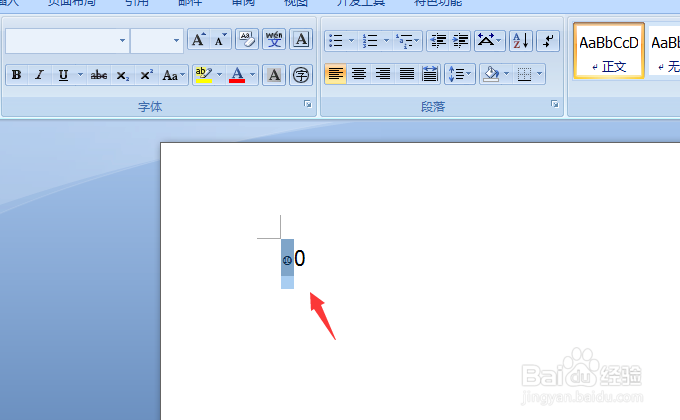Open Enclose Characters tool

point(301,75)
